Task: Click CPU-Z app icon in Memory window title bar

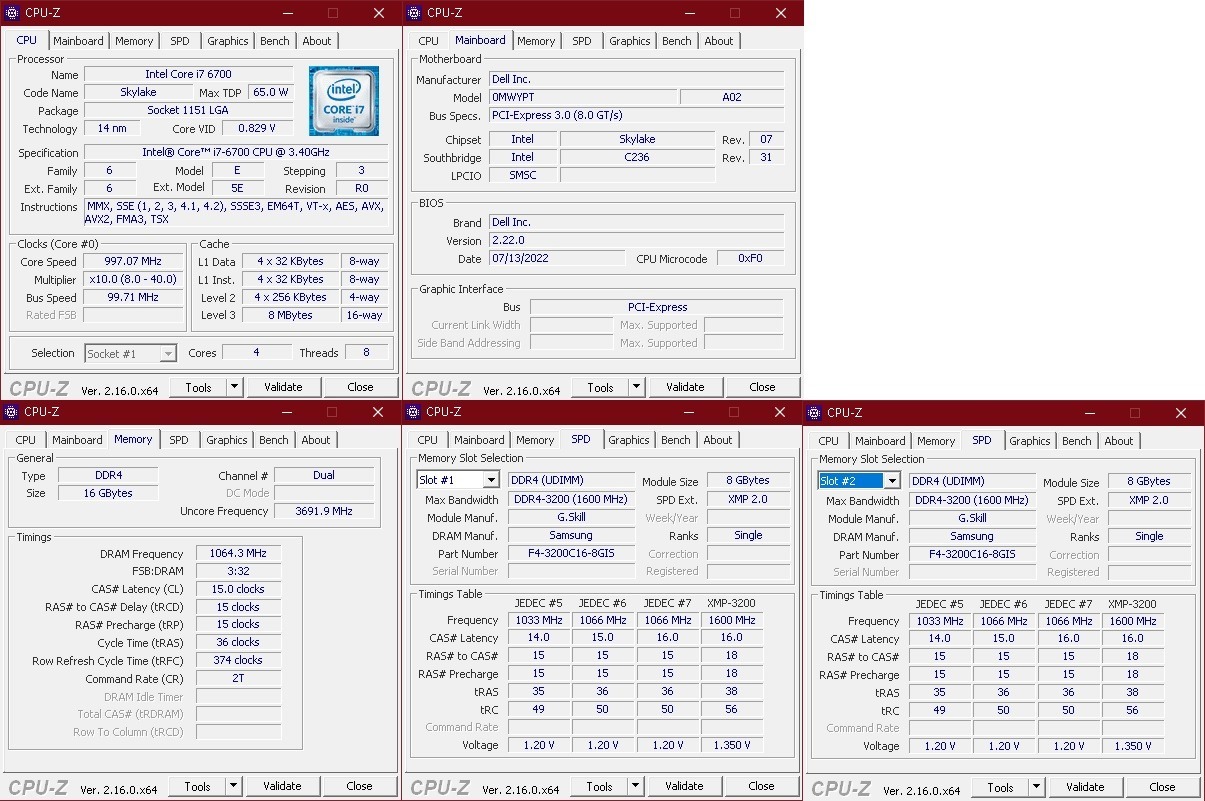Action: coord(11,412)
